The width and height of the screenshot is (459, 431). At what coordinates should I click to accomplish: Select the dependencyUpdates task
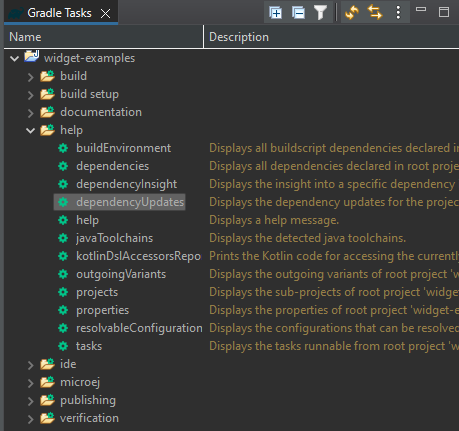(130, 202)
